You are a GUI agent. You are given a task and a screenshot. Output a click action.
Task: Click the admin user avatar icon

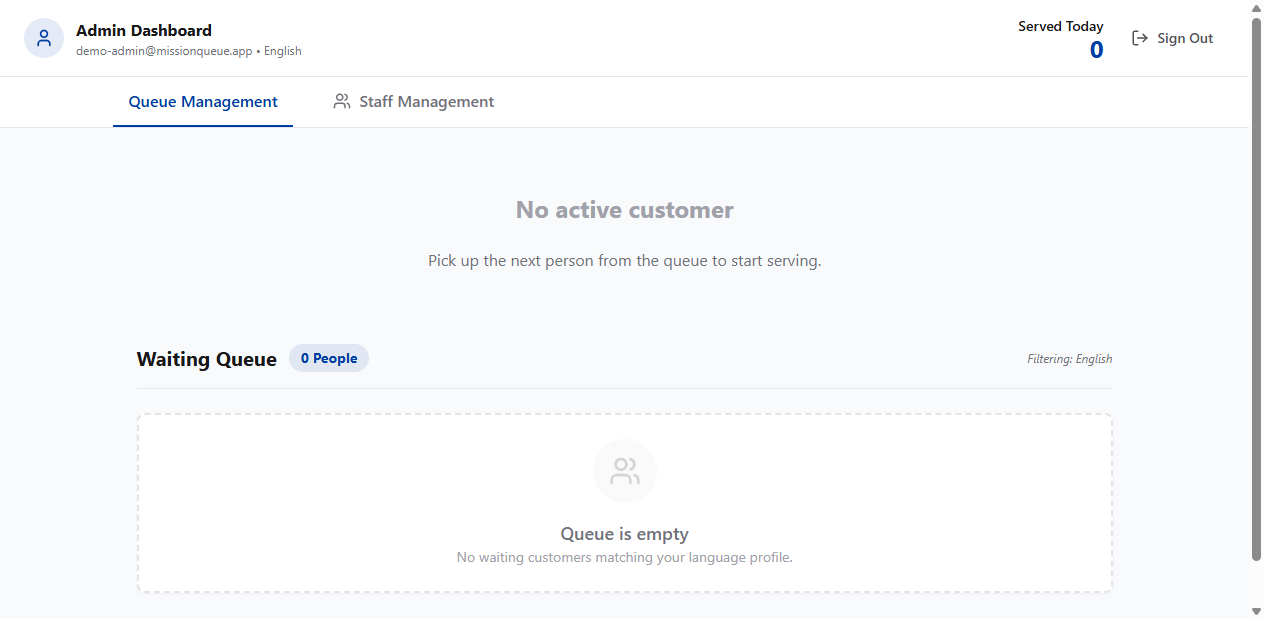tap(44, 38)
